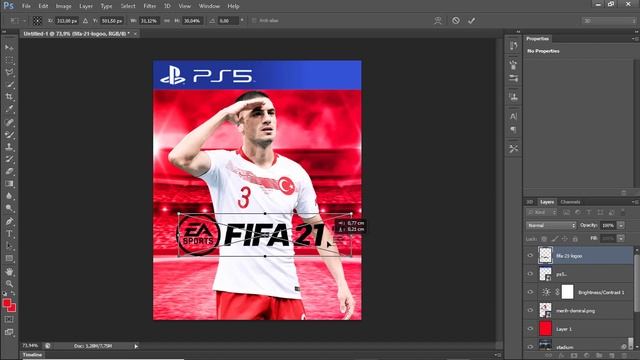Screen dimensions: 640x360
Task: Select the Brush tool
Action: point(9,134)
